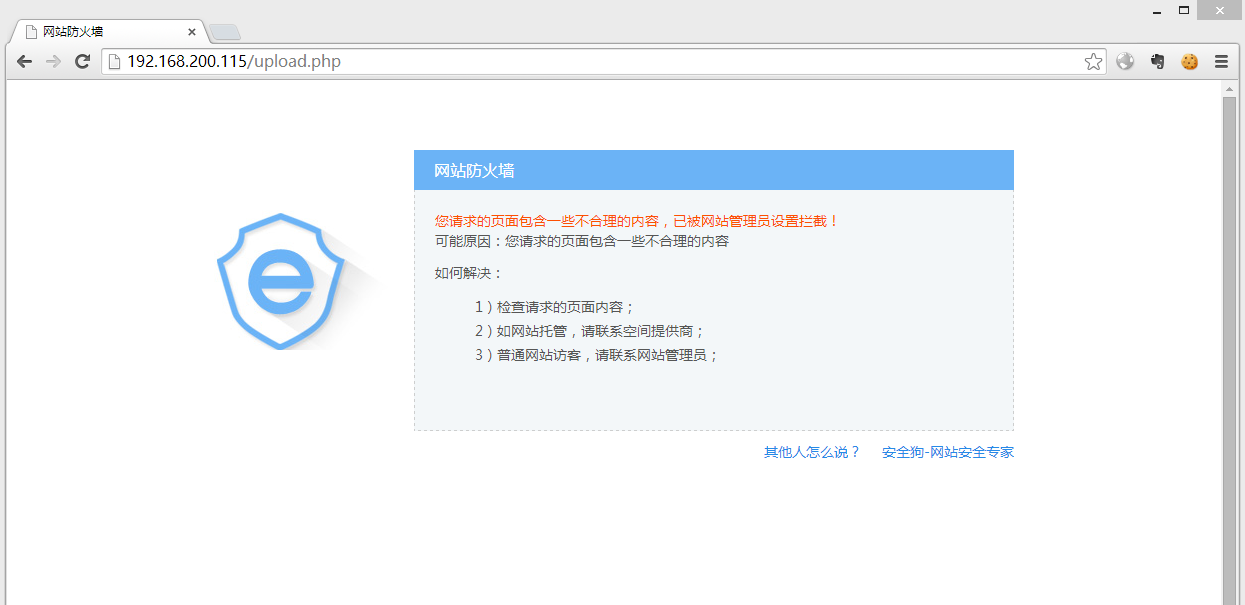1245x605 pixels.
Task: Click the 网站防火墙 panel header
Action: pos(714,170)
